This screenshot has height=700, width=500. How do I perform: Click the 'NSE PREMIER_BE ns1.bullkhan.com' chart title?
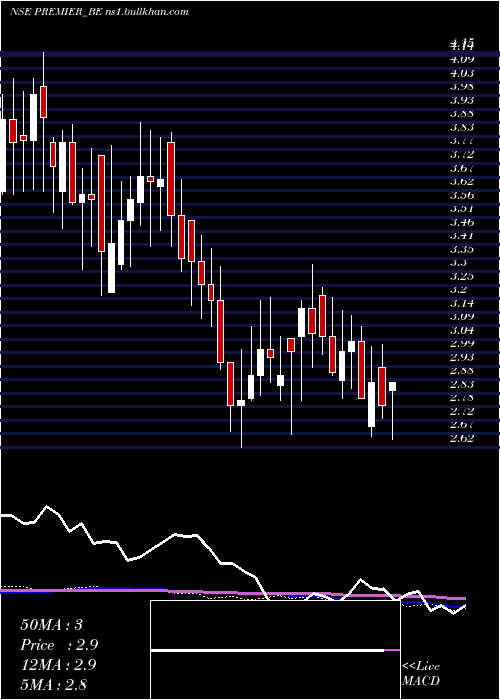(99, 12)
